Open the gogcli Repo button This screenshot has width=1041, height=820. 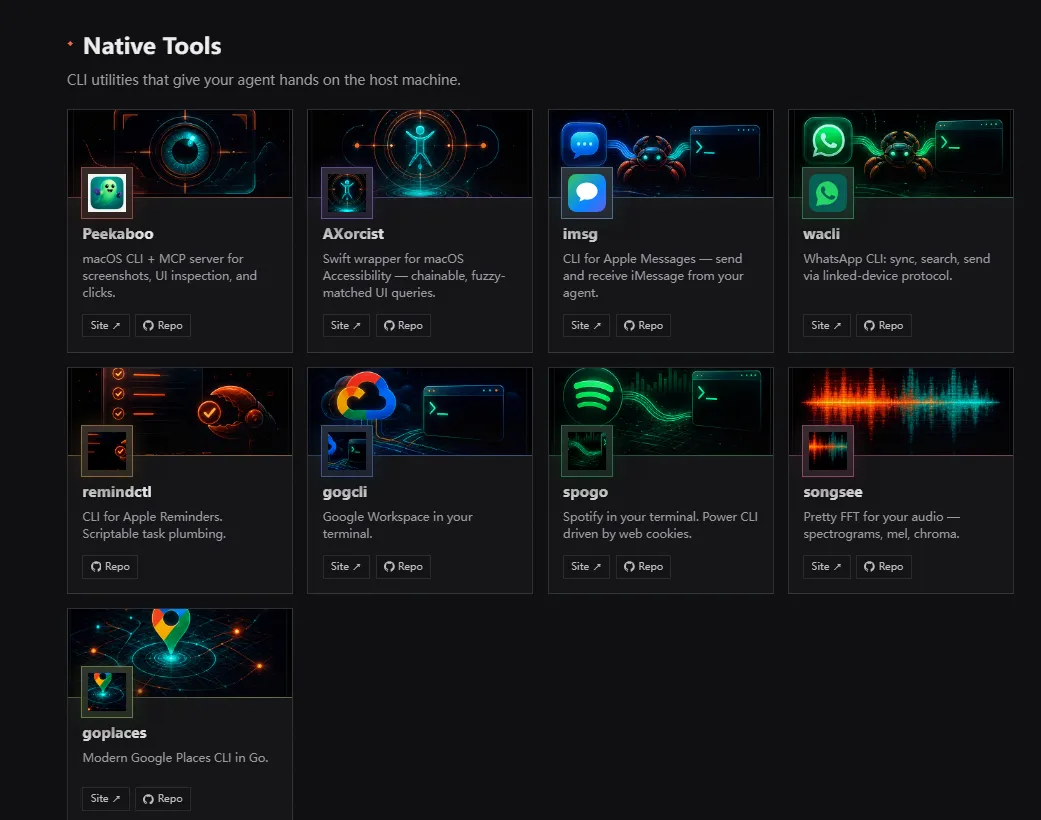(x=403, y=566)
